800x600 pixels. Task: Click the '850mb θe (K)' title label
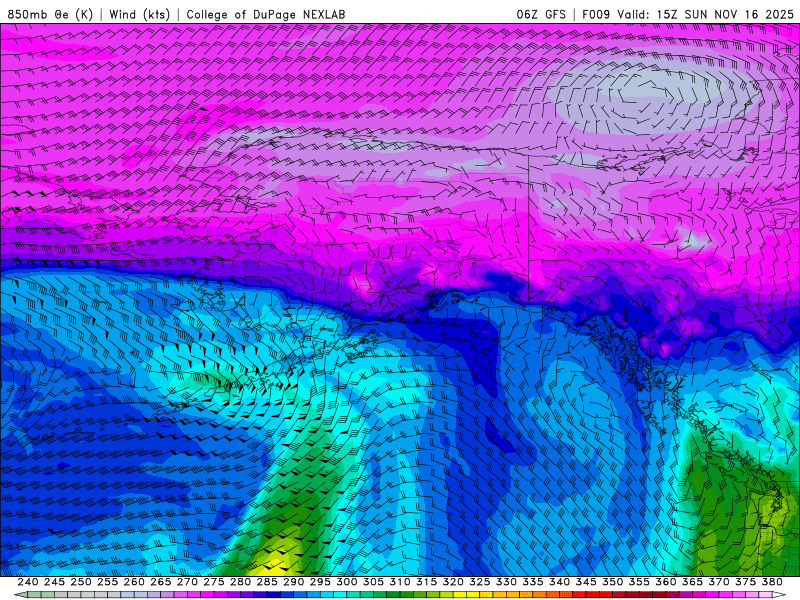click(x=50, y=14)
